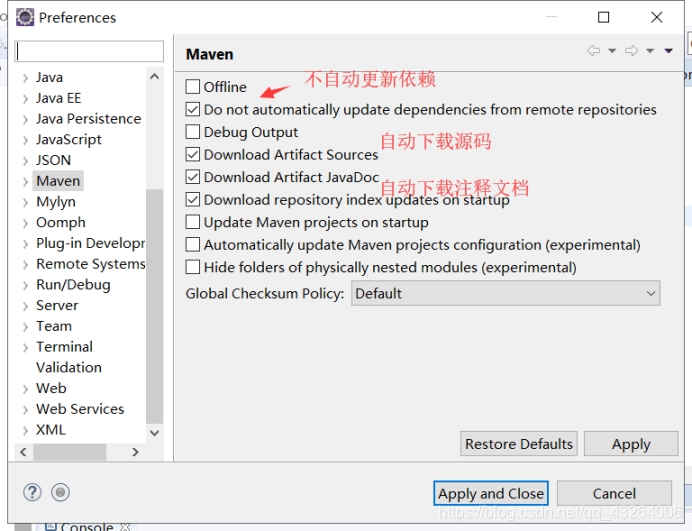Open the preferences view menu triangle
Image resolution: width=692 pixels, height=531 pixels.
click(x=669, y=51)
